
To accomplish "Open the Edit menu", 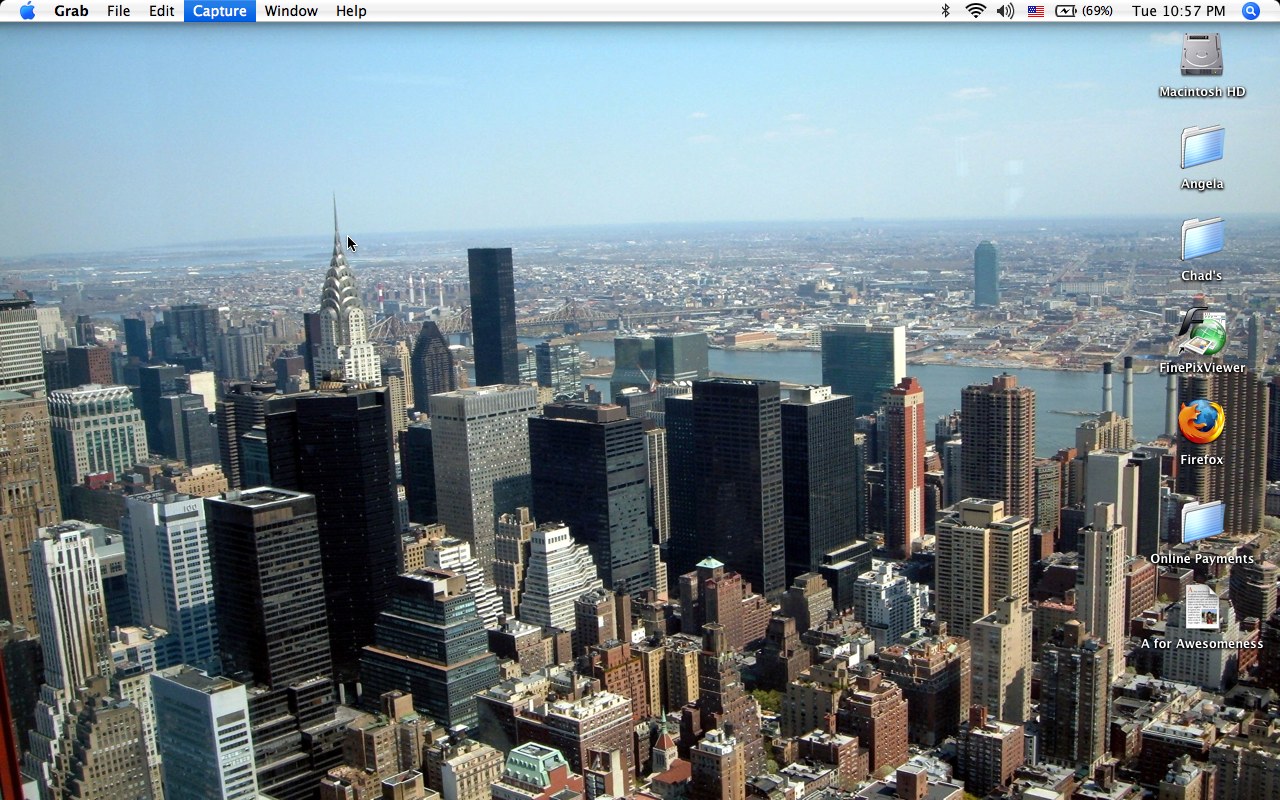I will [x=162, y=11].
